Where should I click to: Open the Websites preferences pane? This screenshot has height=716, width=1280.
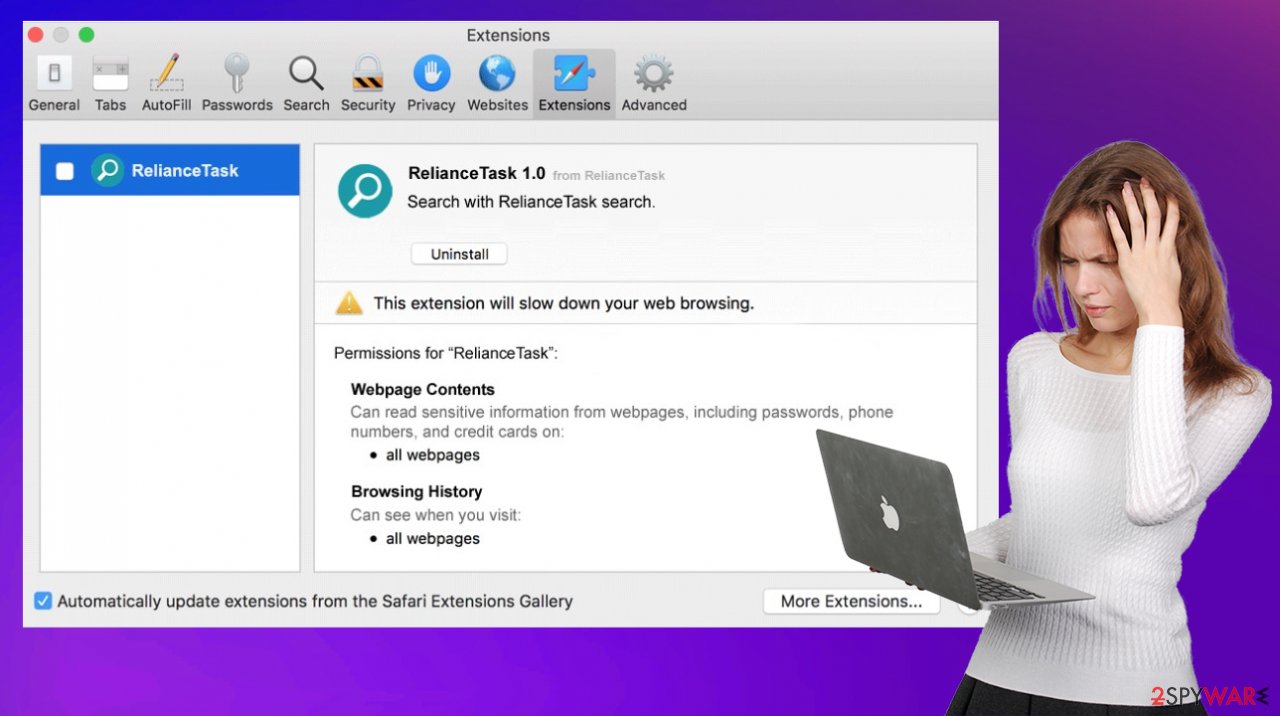pos(497,85)
